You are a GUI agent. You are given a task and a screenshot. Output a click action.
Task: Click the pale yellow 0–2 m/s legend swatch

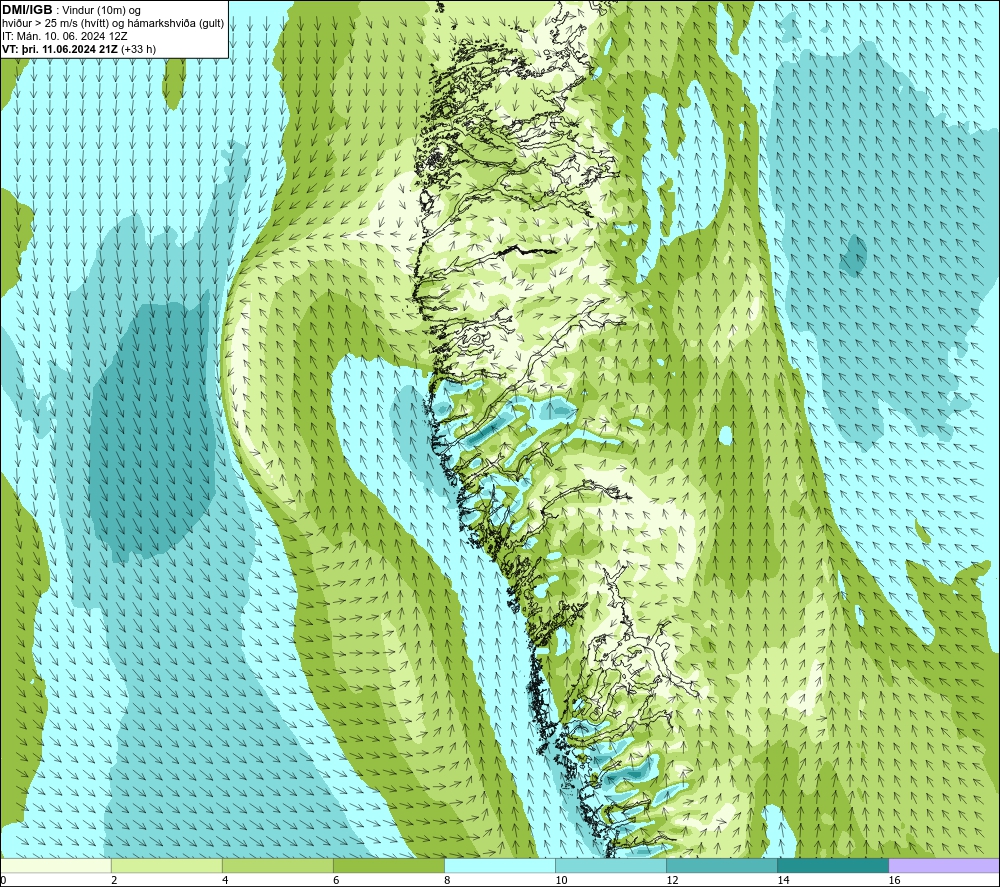pos(56,865)
